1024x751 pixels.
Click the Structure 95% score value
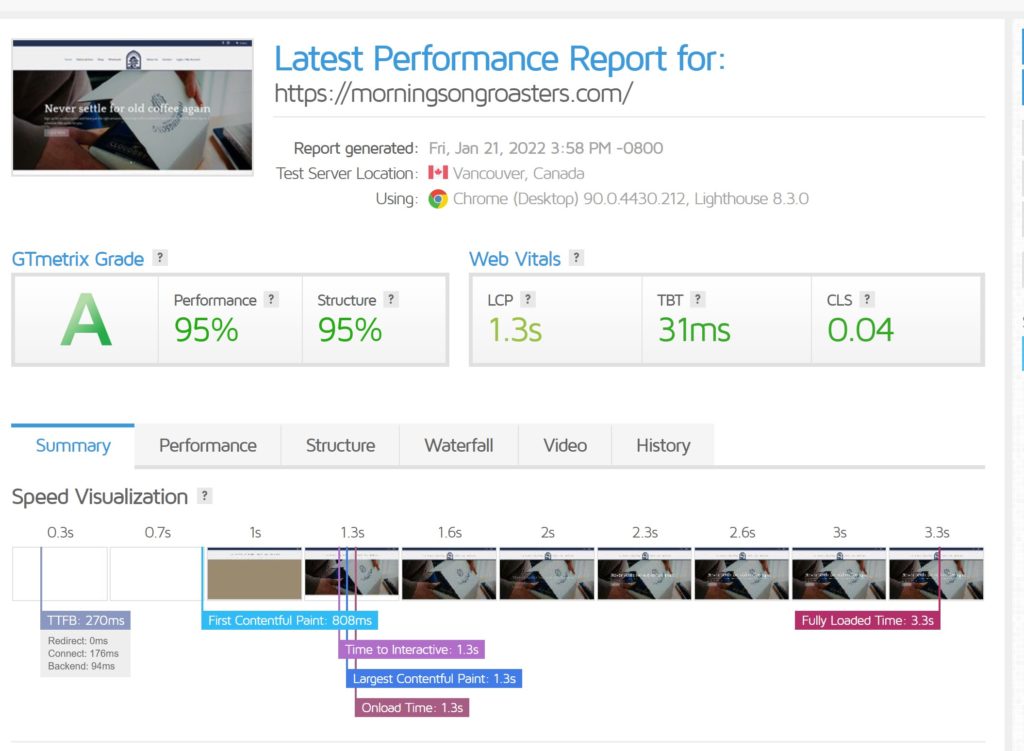pos(350,330)
